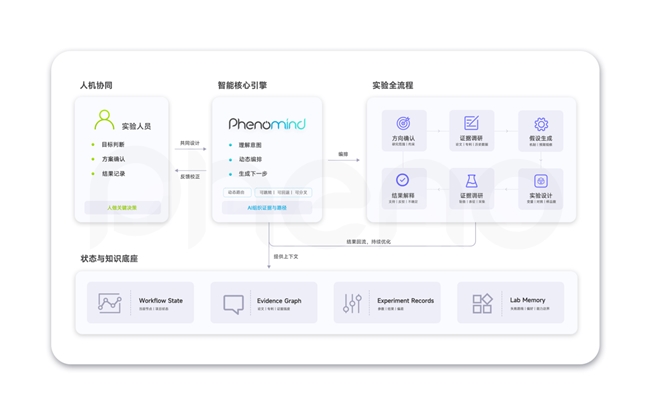Image resolution: width=650 pixels, height=416 pixels.
Task: Click the sliders icon beside Experiment Records
Action: (352, 303)
